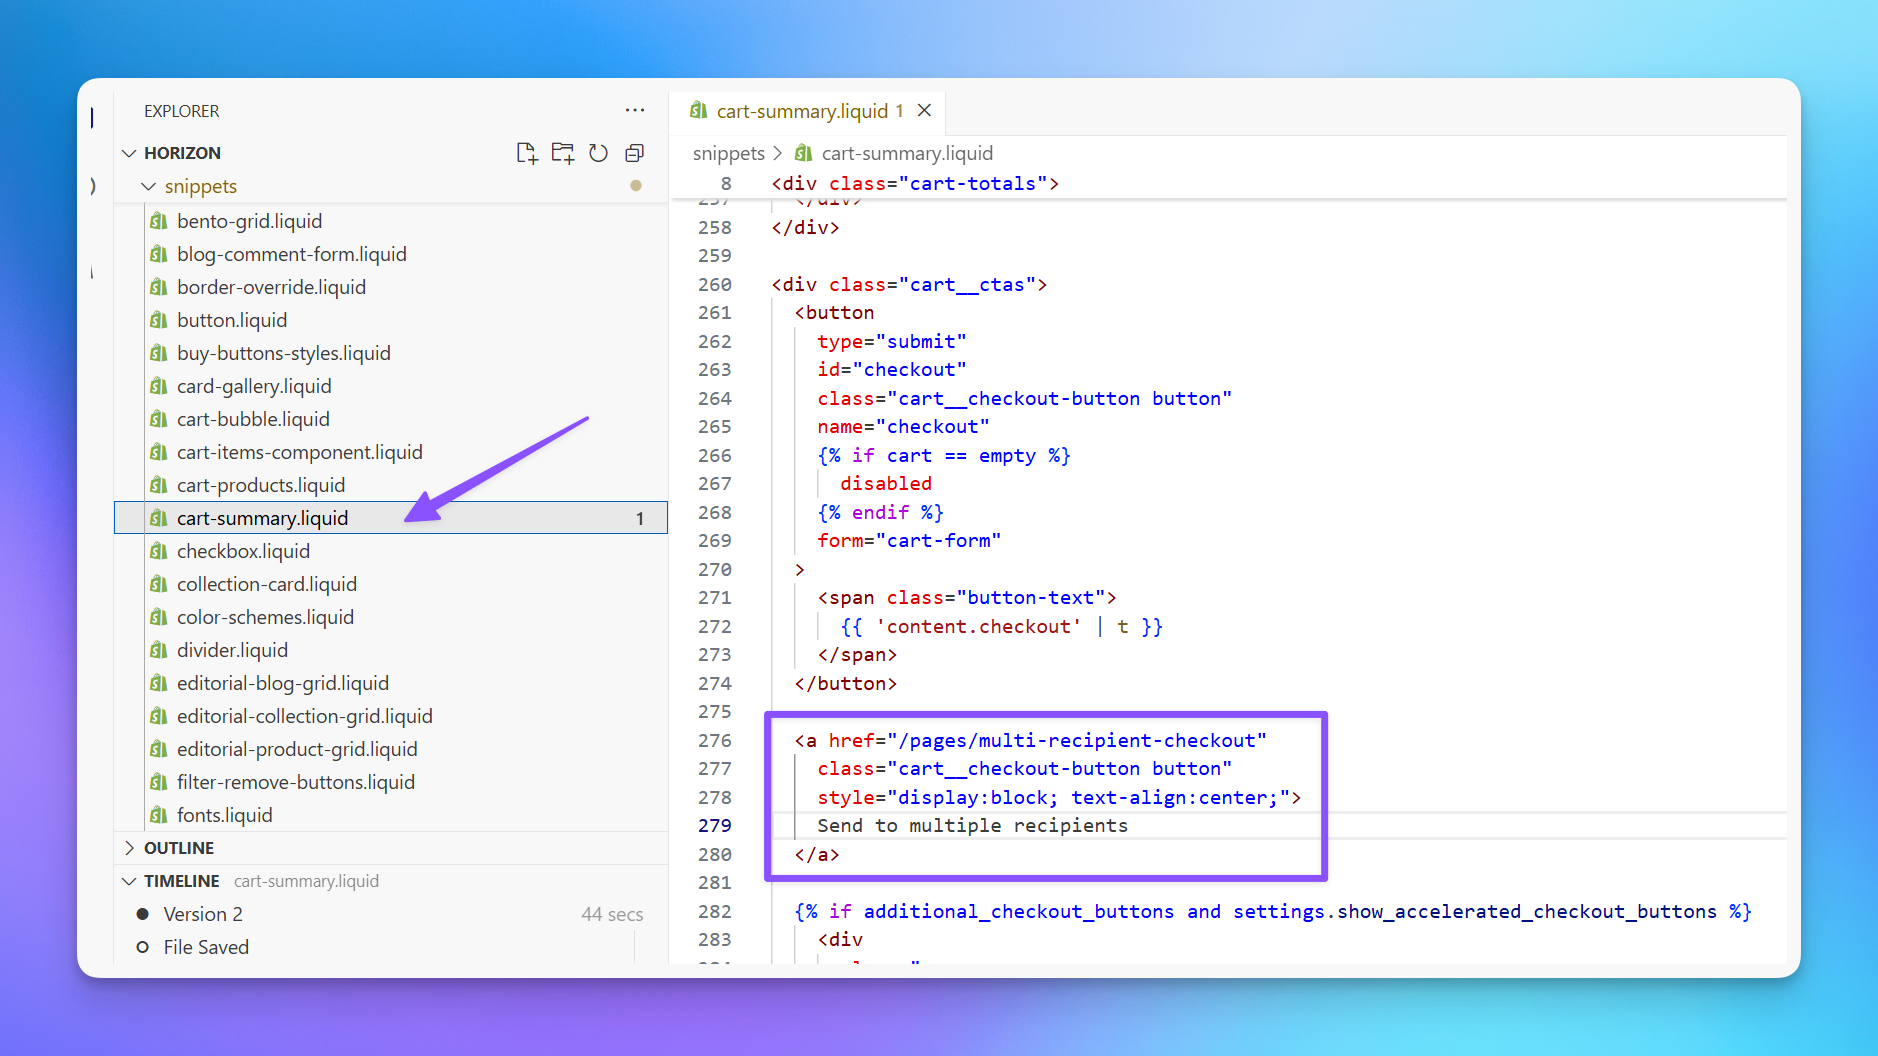The height and width of the screenshot is (1056, 1878).
Task: Click the span class button-text line
Action: [967, 597]
